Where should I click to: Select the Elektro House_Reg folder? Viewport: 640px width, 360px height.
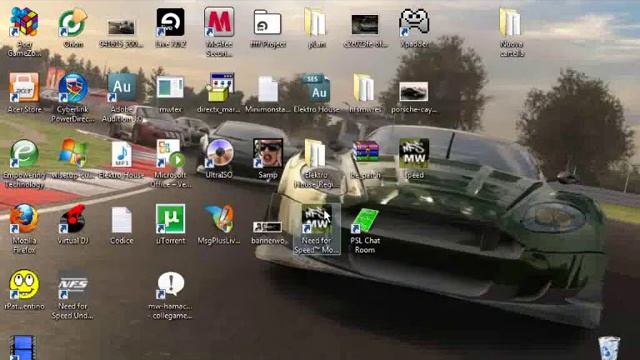(315, 153)
